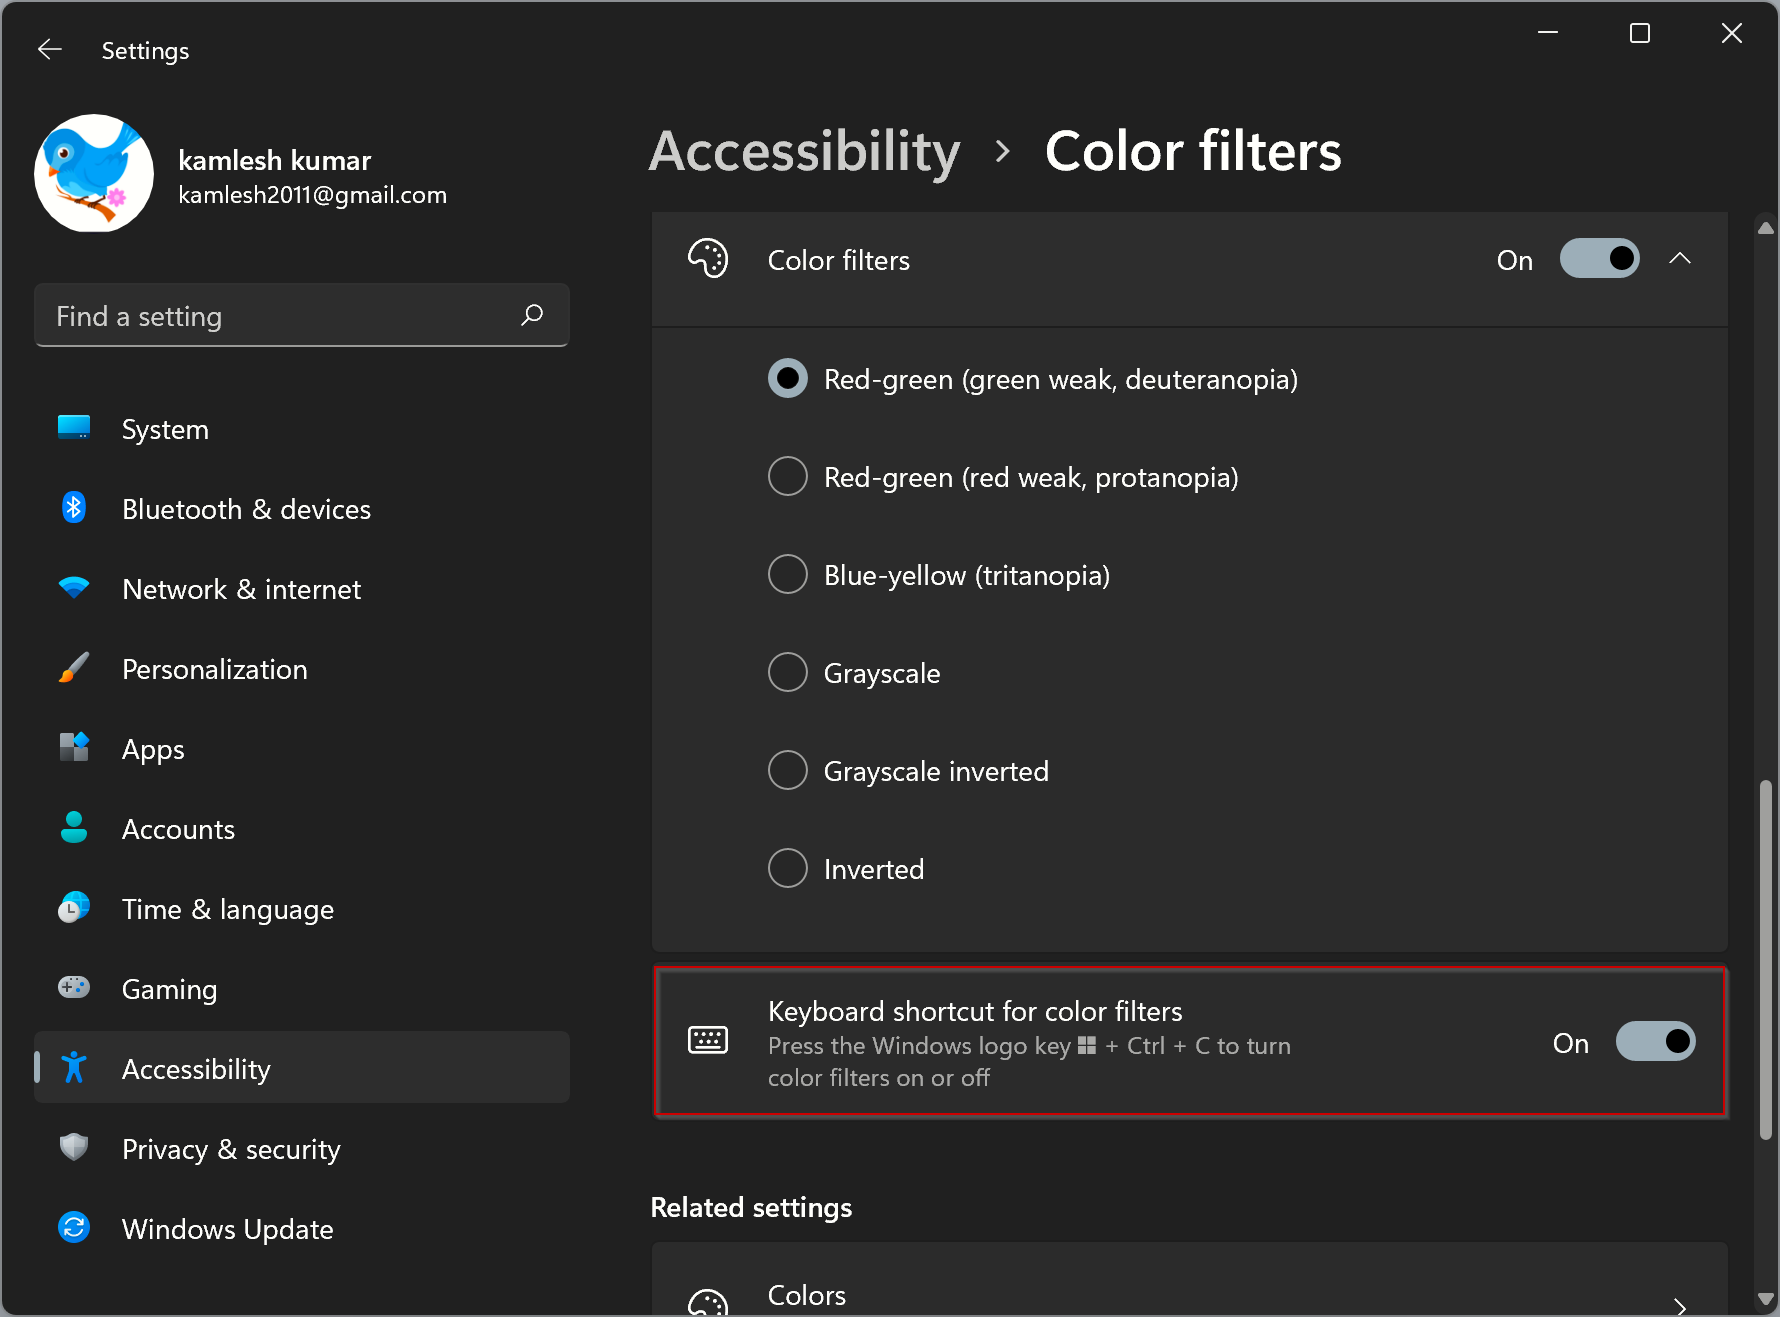Choose Grayscale inverted filter
Screen dimensions: 1780x1317
click(788, 770)
